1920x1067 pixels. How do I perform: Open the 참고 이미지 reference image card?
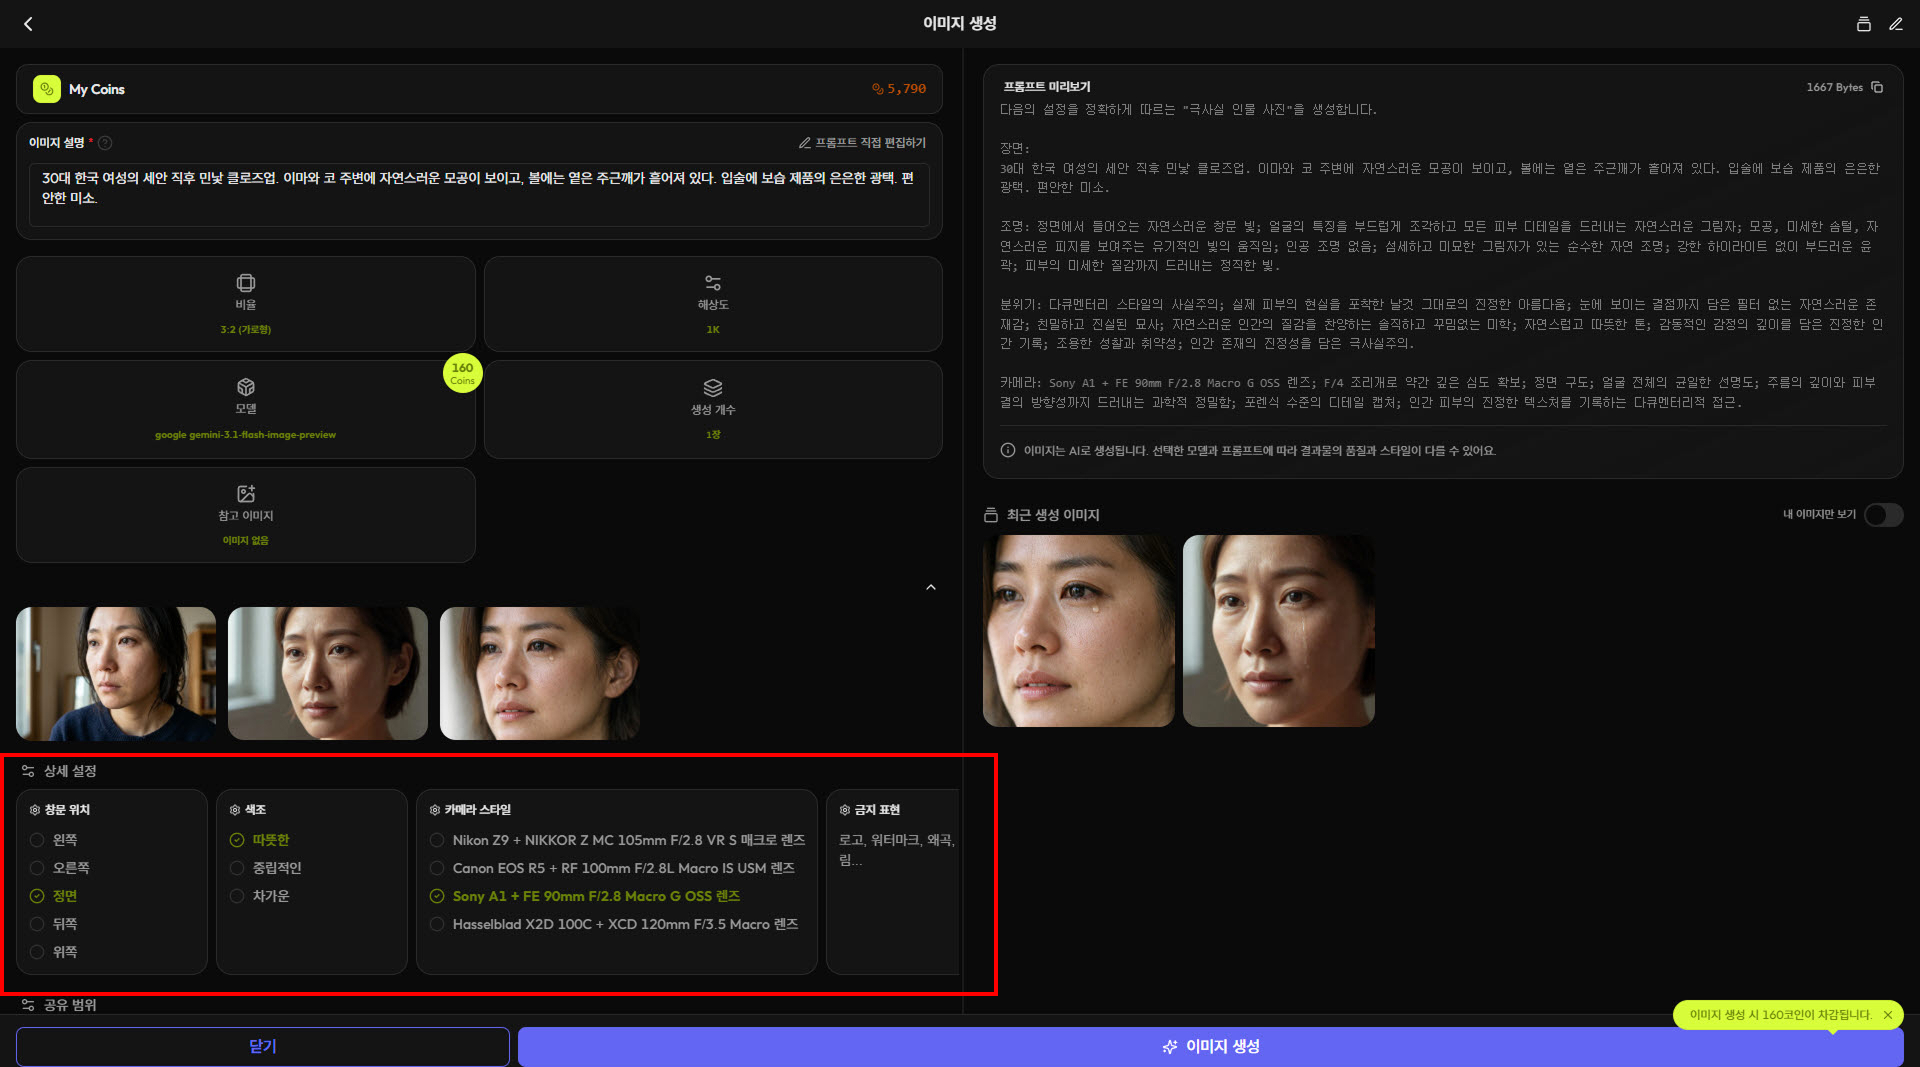pyautogui.click(x=245, y=514)
